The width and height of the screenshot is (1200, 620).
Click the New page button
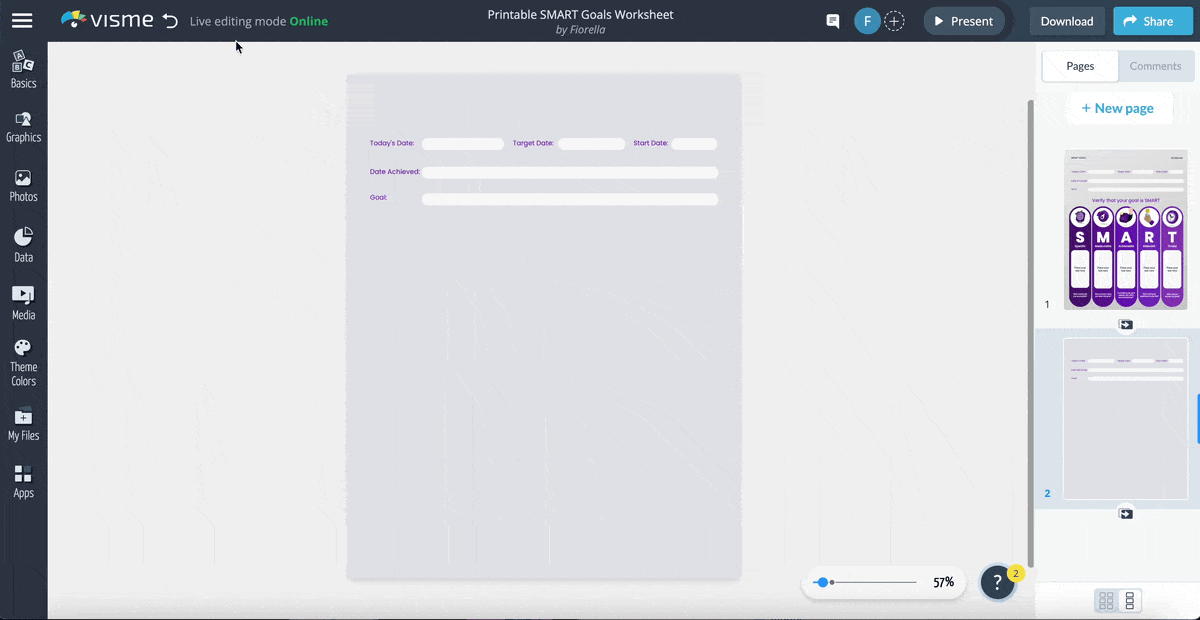[x=1118, y=108]
